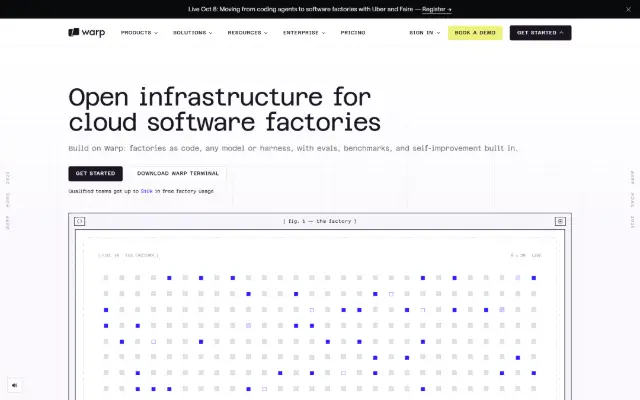Click the Get Started button in the header
The image size is (640, 400).
[540, 33]
